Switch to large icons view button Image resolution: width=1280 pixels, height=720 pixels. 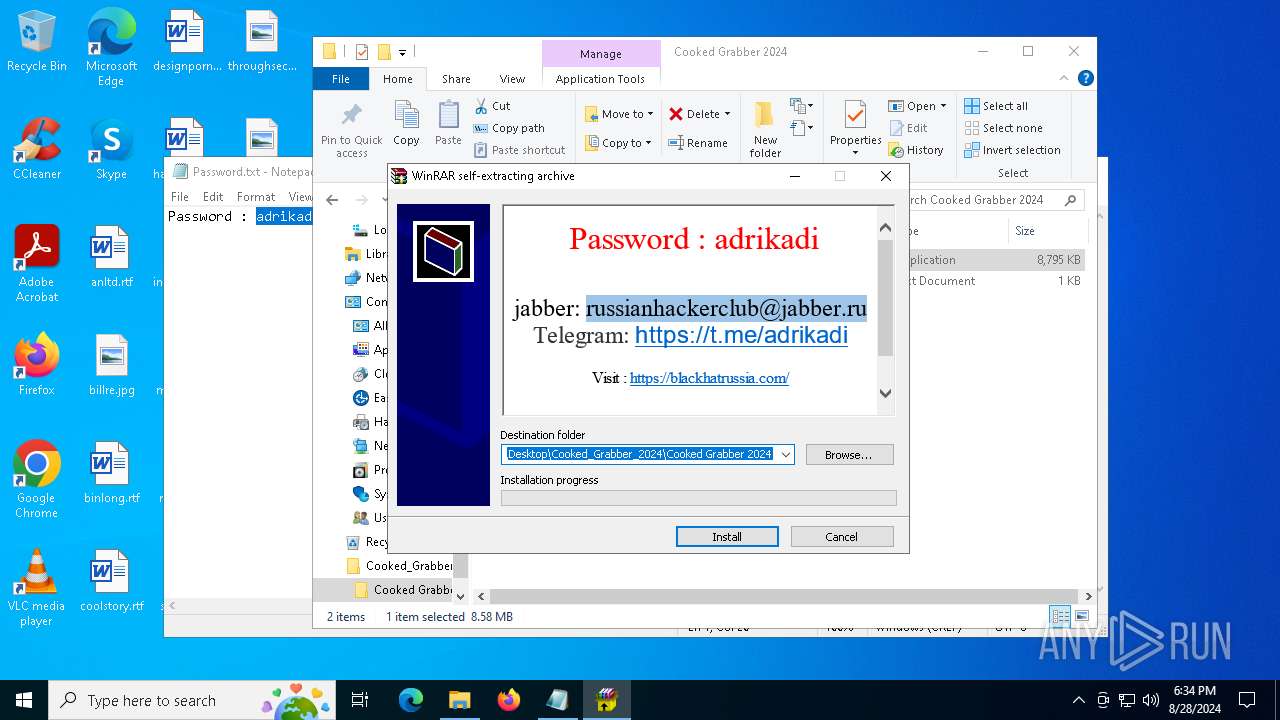point(1082,616)
